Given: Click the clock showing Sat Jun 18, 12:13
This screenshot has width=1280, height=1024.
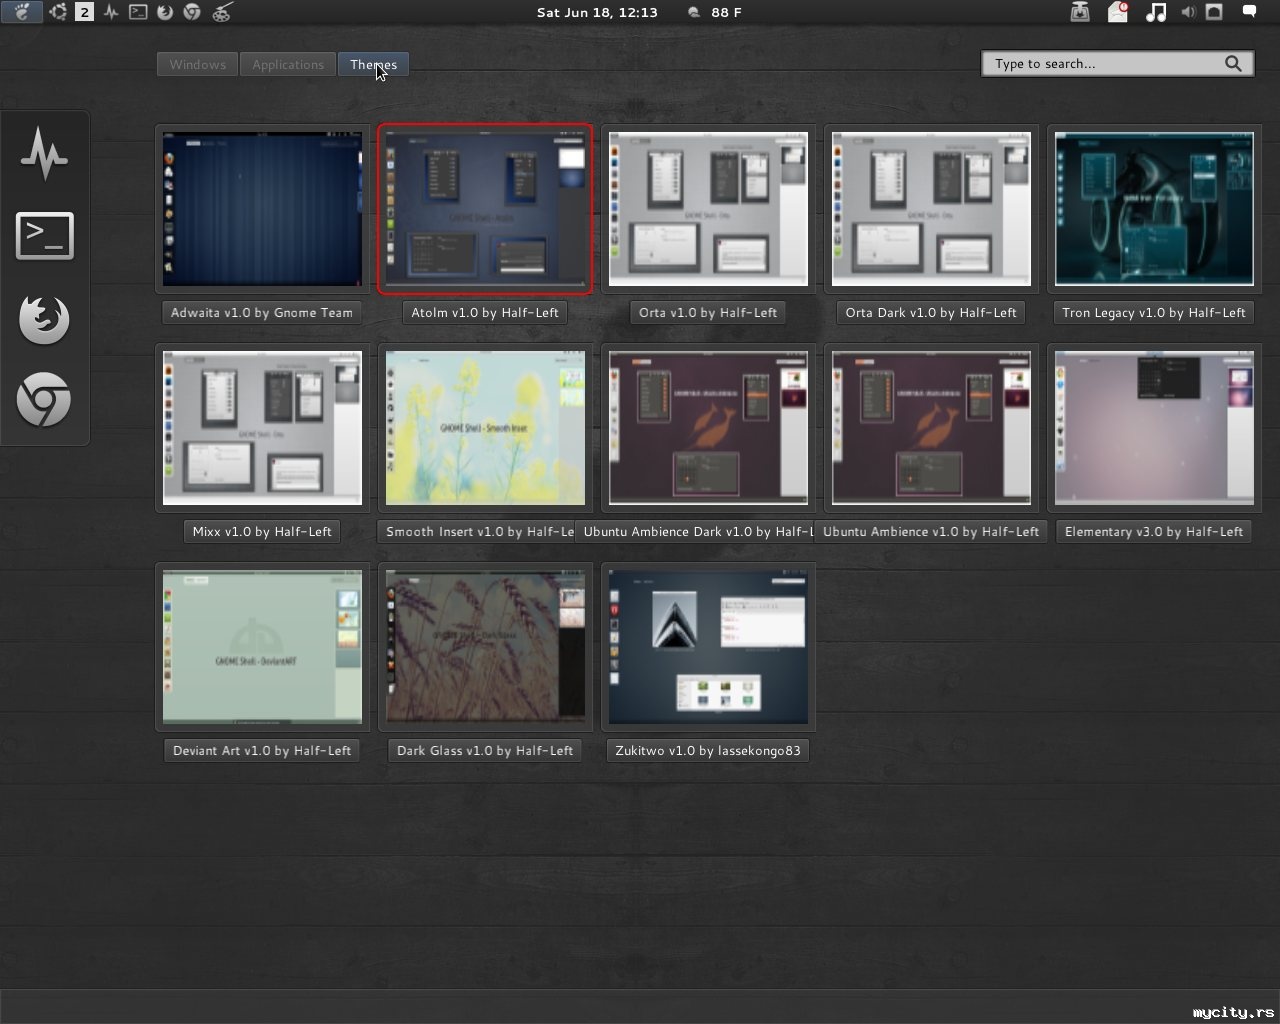Looking at the screenshot, I should click(x=597, y=12).
